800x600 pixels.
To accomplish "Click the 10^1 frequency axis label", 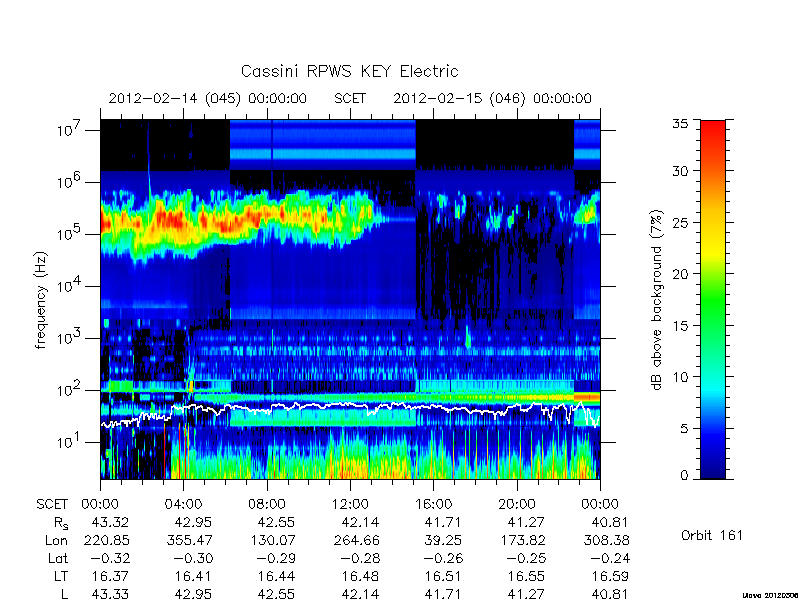I will tap(67, 441).
